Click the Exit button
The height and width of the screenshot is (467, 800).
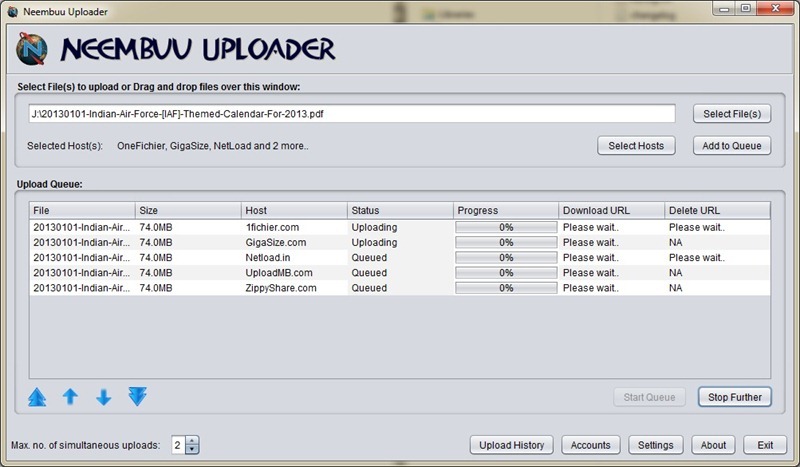pos(765,445)
